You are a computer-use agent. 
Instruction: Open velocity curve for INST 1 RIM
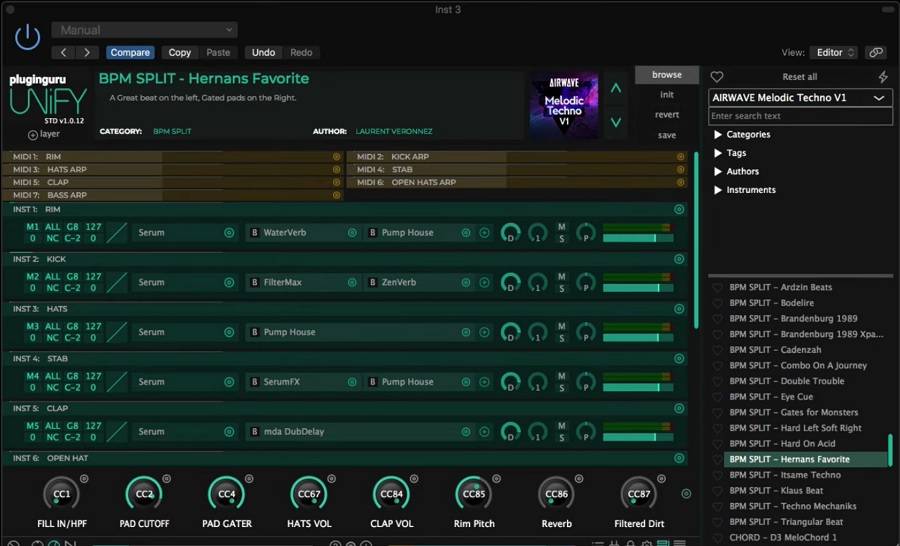point(117,232)
